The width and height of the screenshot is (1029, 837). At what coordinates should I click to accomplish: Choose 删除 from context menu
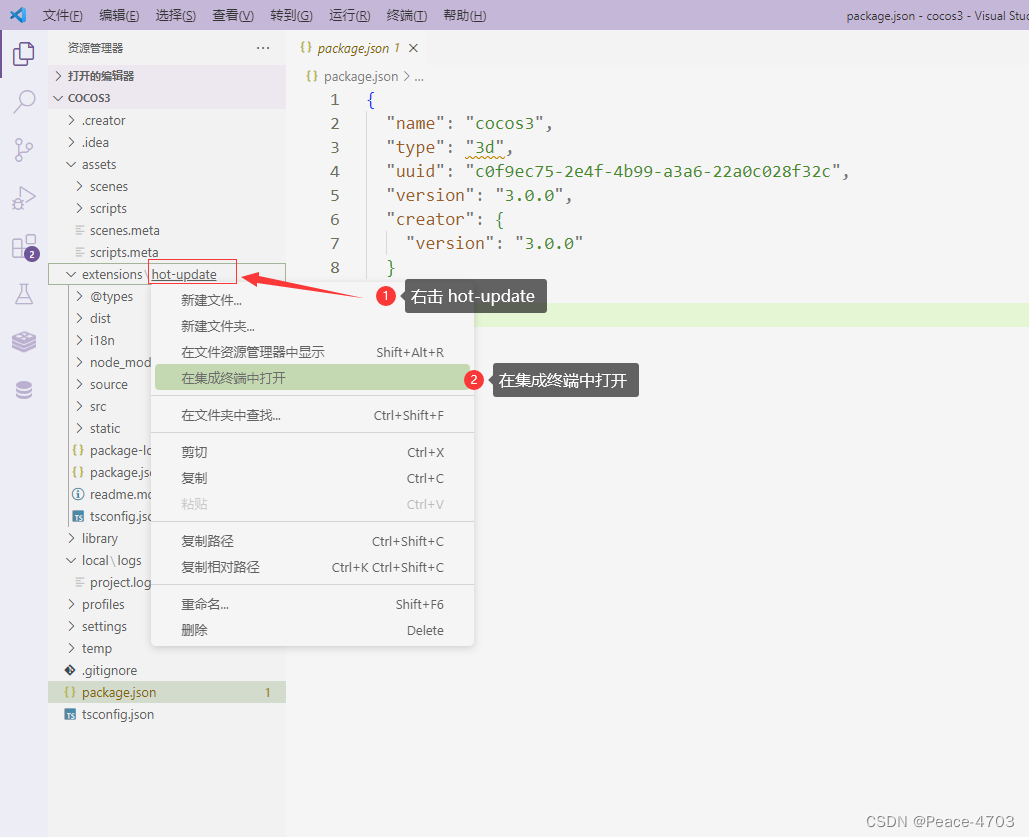(x=312, y=630)
